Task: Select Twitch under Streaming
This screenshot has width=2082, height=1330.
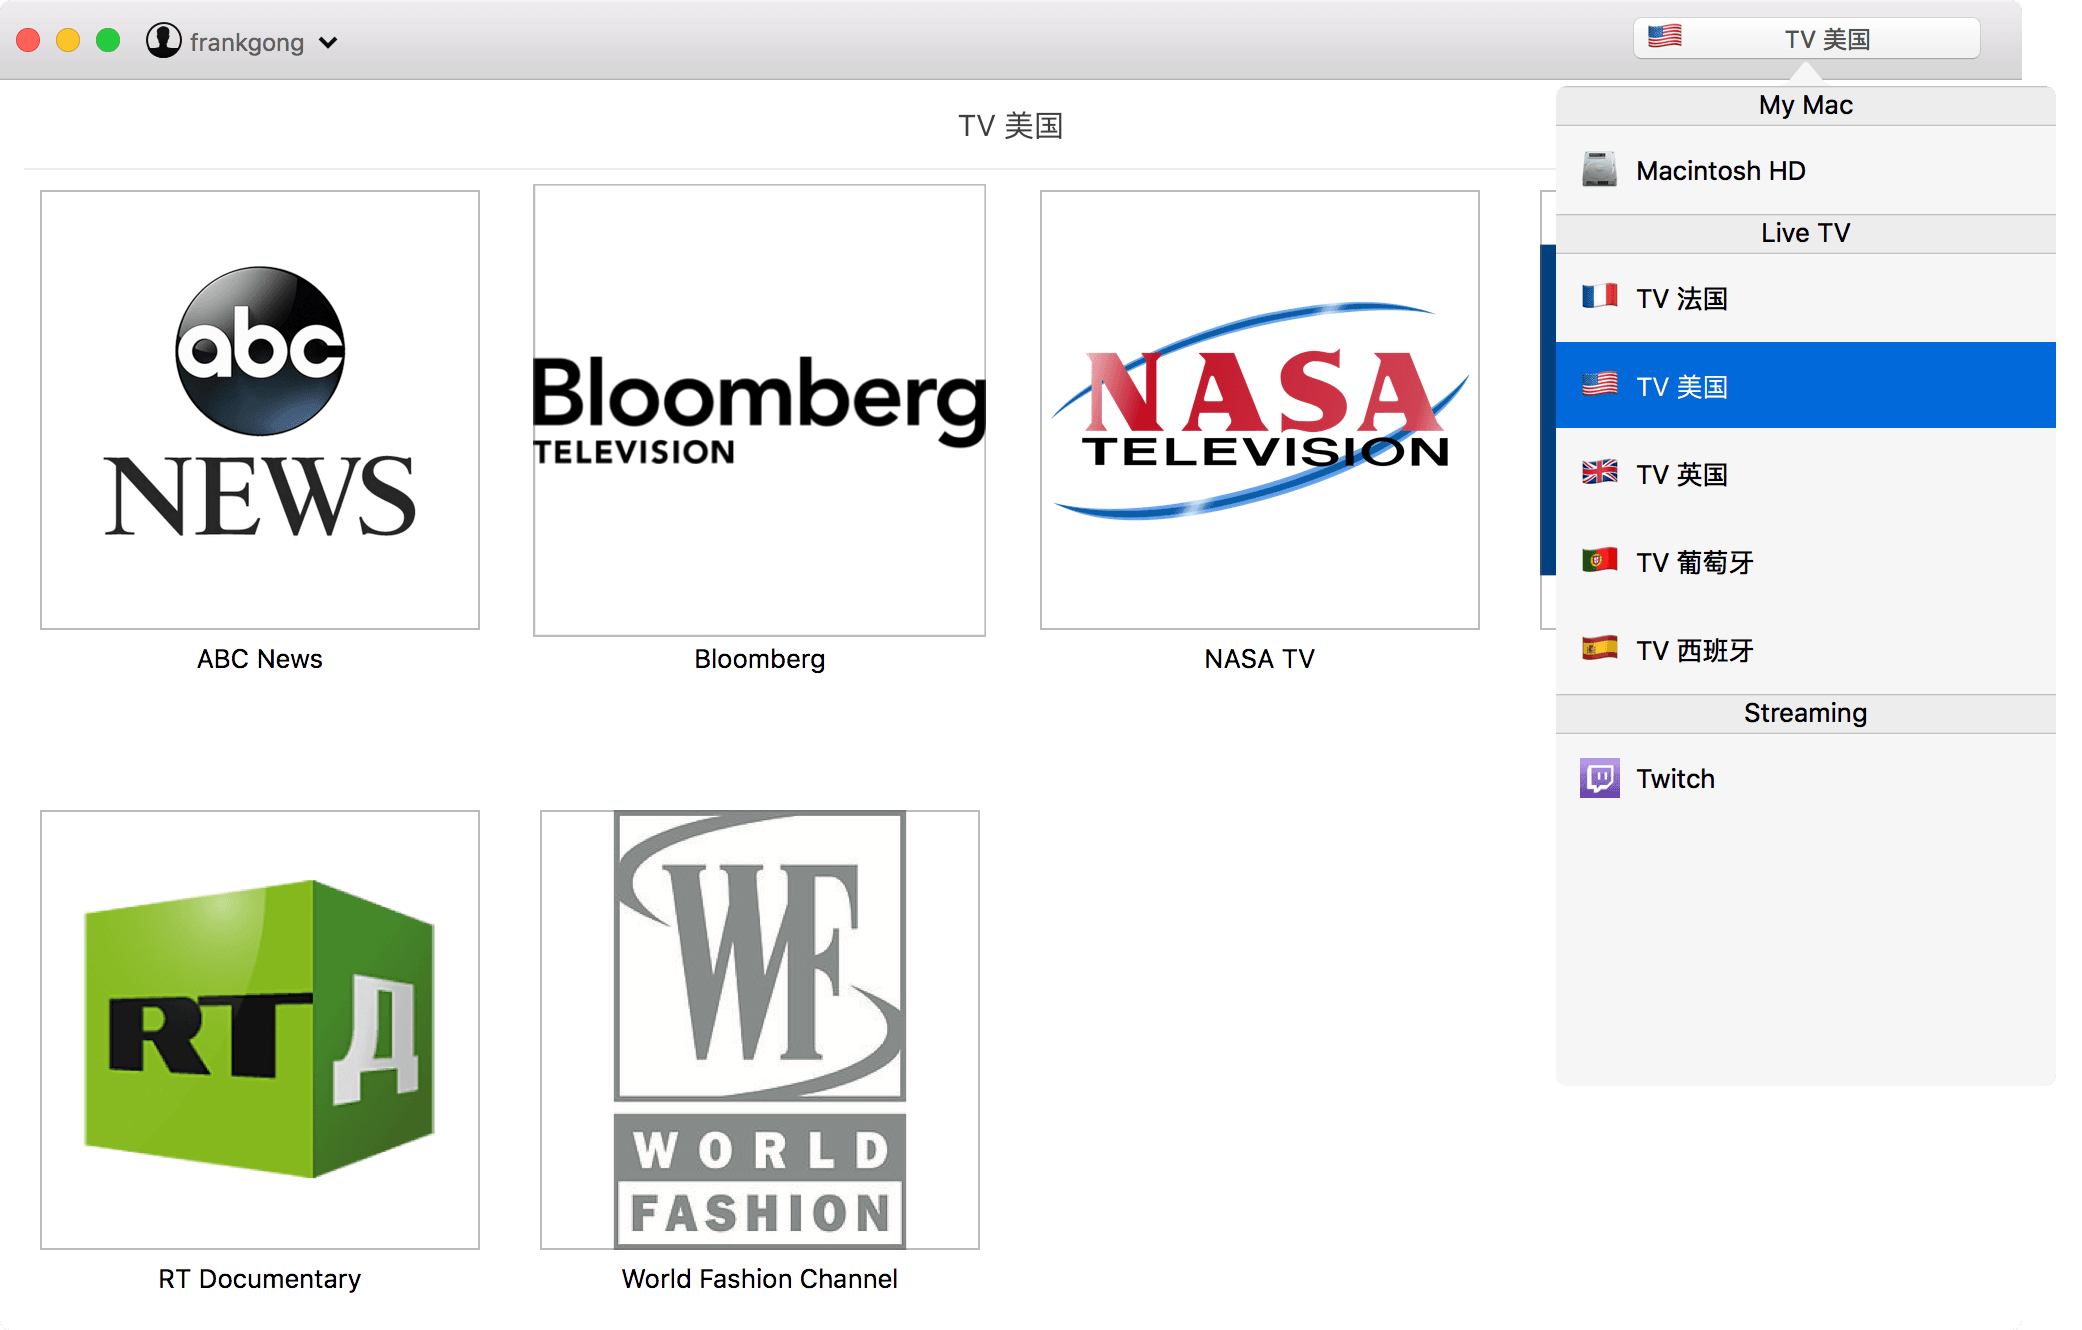Action: [x=1806, y=778]
